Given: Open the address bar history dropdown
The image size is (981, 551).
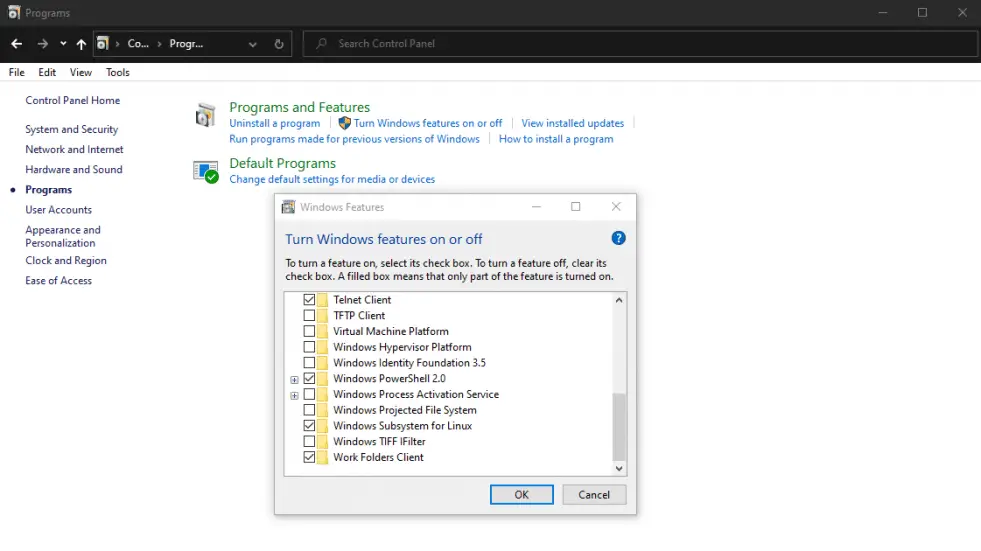Looking at the screenshot, I should pyautogui.click(x=253, y=44).
